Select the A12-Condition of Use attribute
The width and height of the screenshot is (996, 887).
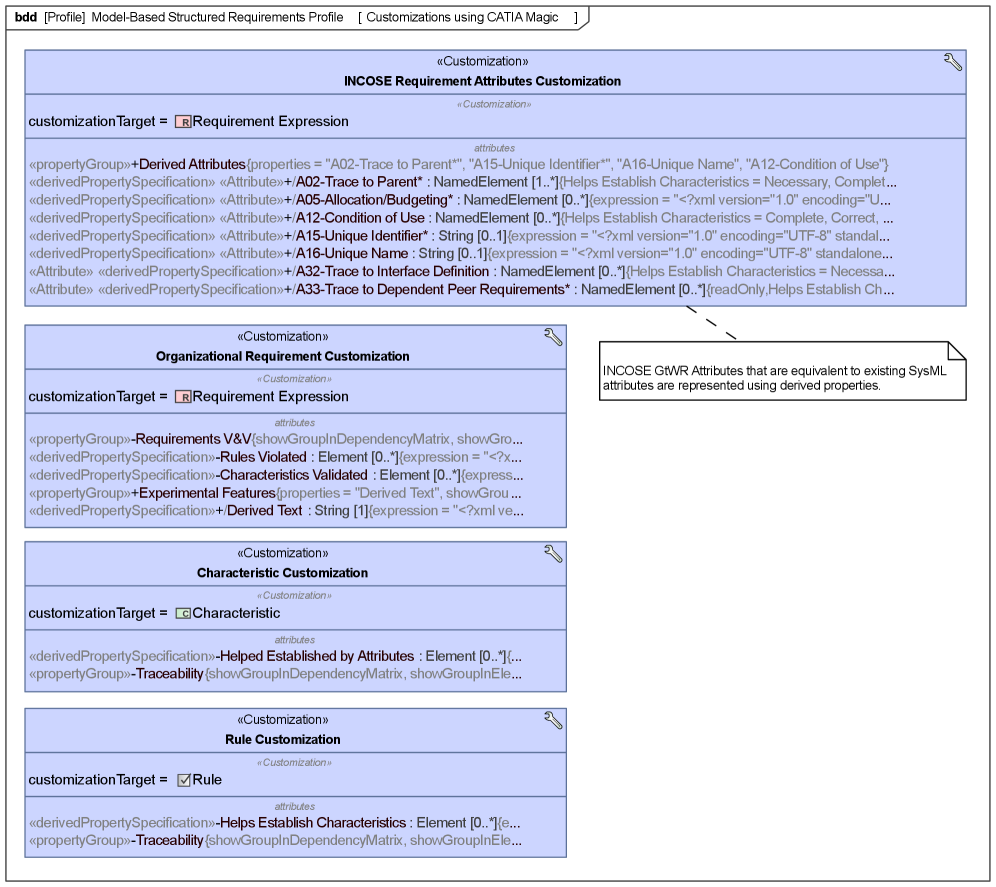pyautogui.click(x=461, y=218)
